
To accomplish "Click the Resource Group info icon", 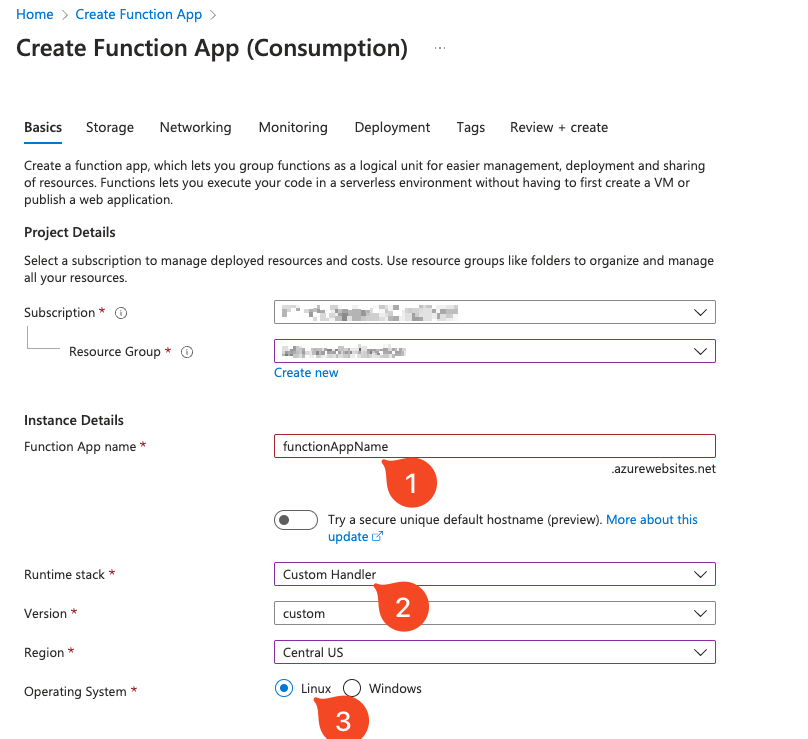I will pos(187,352).
